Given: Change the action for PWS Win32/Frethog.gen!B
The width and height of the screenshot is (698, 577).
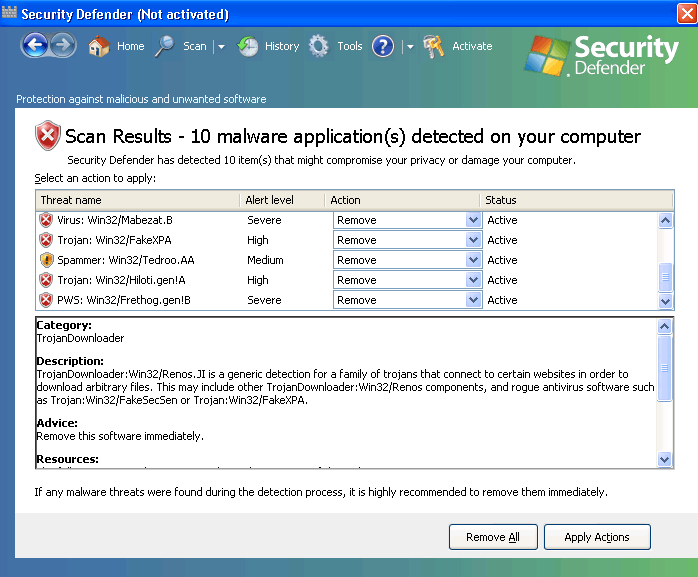Looking at the screenshot, I should pos(473,300).
